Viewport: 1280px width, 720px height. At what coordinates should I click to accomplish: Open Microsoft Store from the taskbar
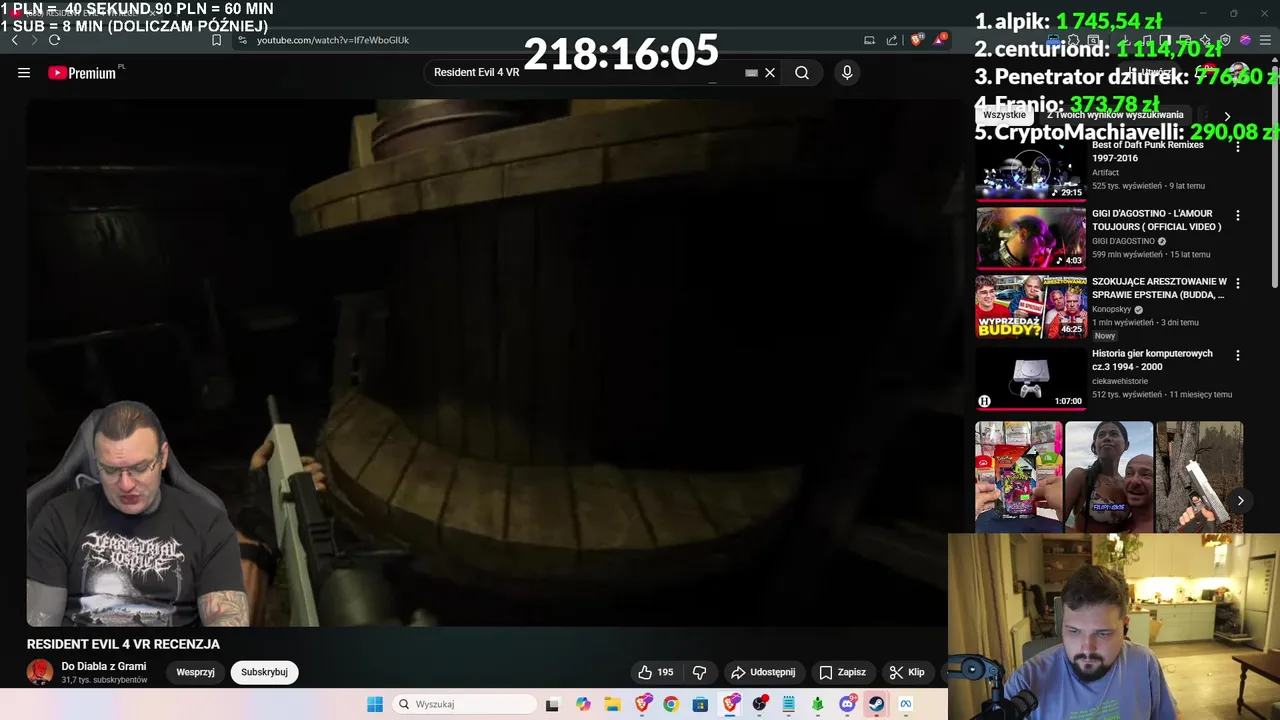pyautogui.click(x=700, y=704)
